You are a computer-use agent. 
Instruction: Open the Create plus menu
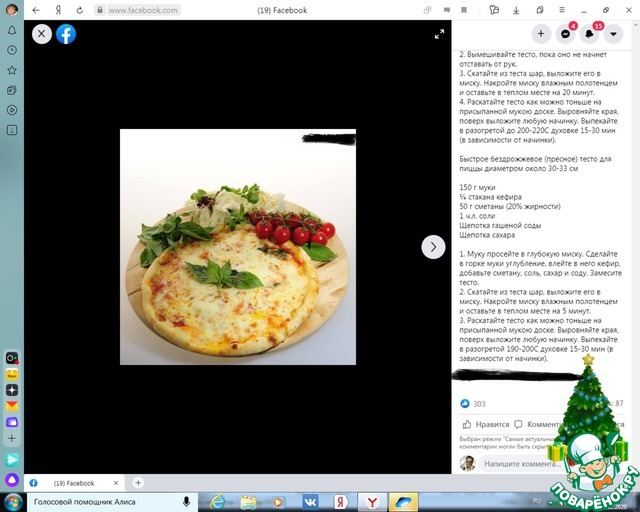tap(540, 33)
